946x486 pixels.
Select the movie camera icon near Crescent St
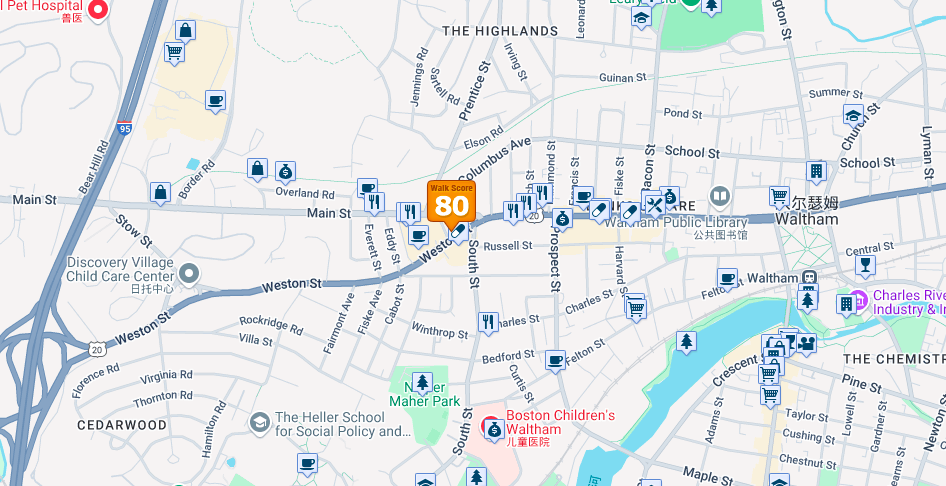(x=807, y=343)
